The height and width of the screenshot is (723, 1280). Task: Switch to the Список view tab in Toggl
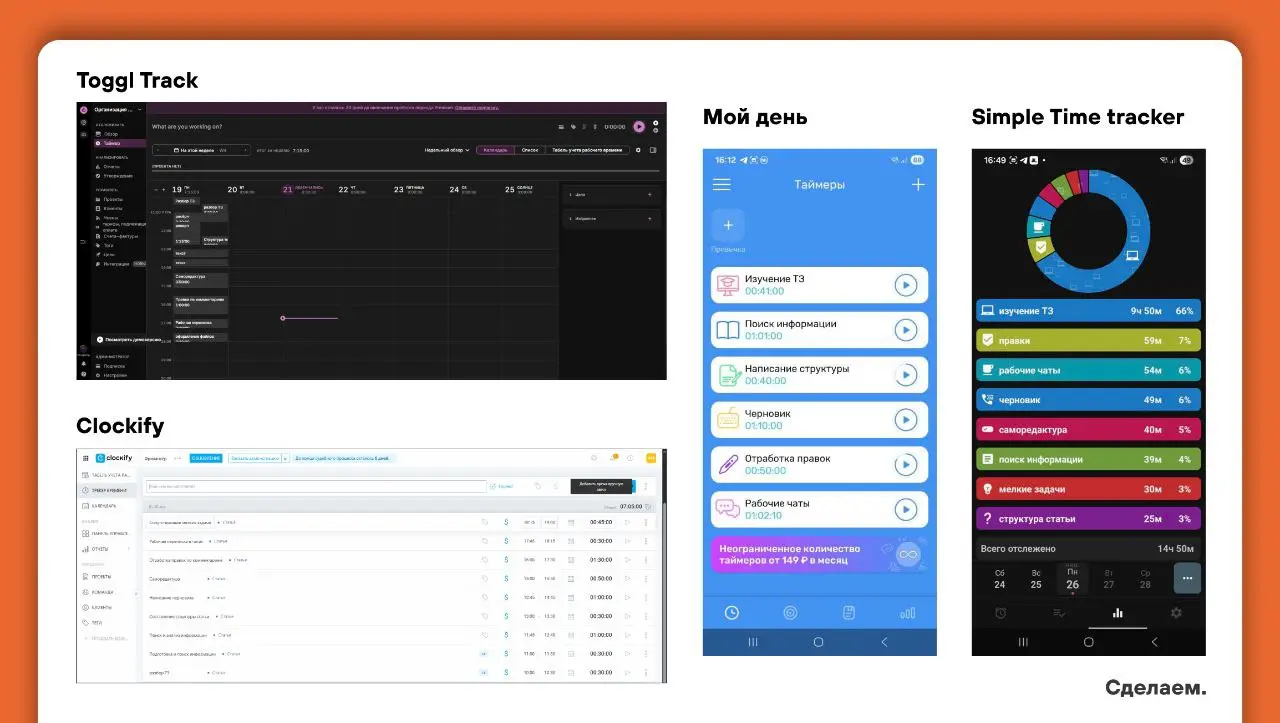(x=530, y=150)
